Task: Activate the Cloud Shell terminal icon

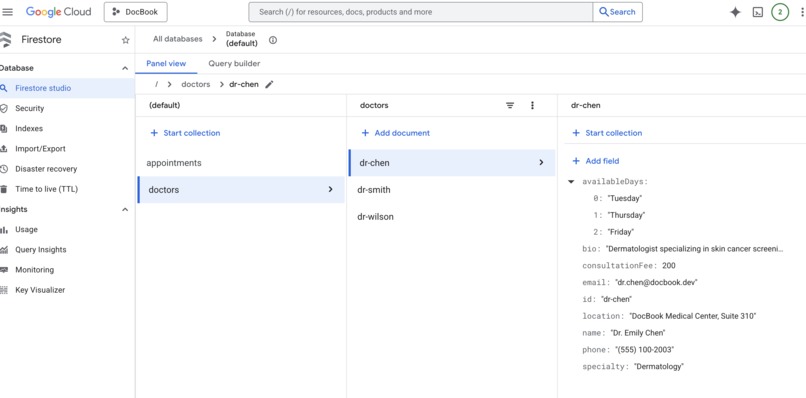Action: tap(758, 12)
